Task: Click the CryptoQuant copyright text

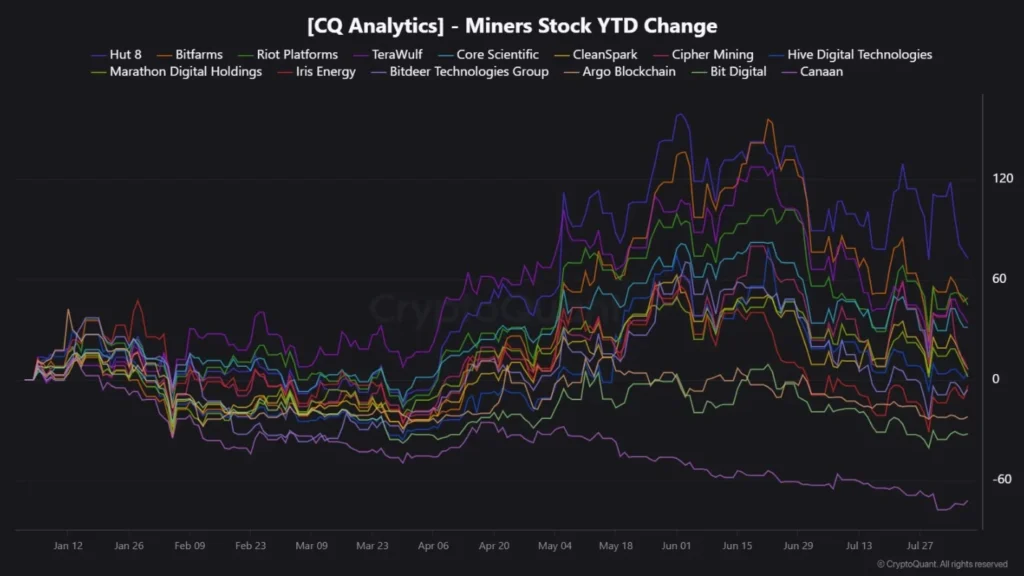Action: (x=942, y=564)
